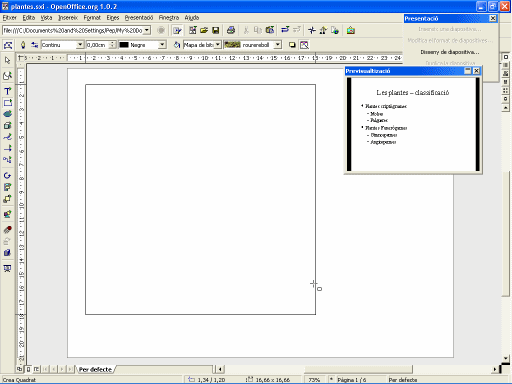Open the Alignment tool

[x=7, y=187]
